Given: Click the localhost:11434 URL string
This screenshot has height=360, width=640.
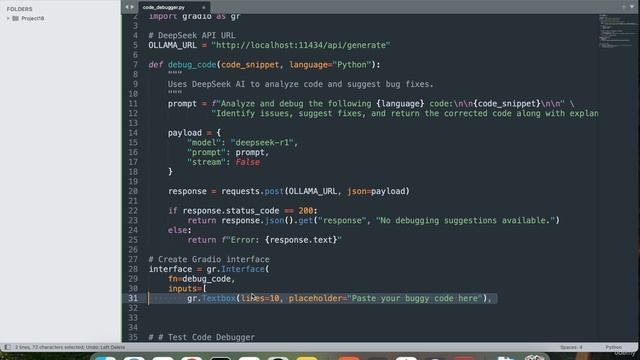Looking at the screenshot, I should pyautogui.click(x=301, y=45).
